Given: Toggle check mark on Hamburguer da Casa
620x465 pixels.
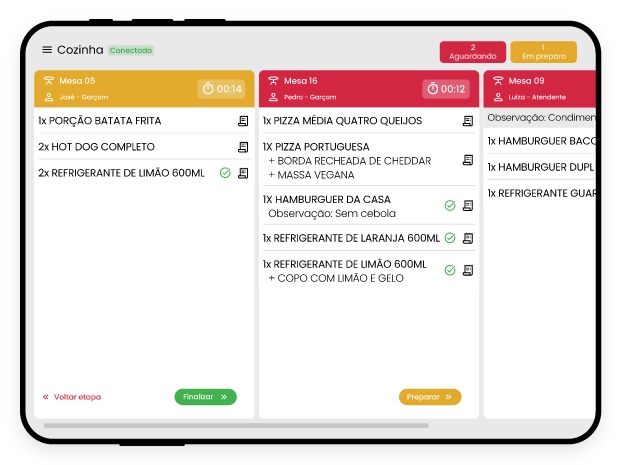Looking at the screenshot, I should click(x=450, y=206).
